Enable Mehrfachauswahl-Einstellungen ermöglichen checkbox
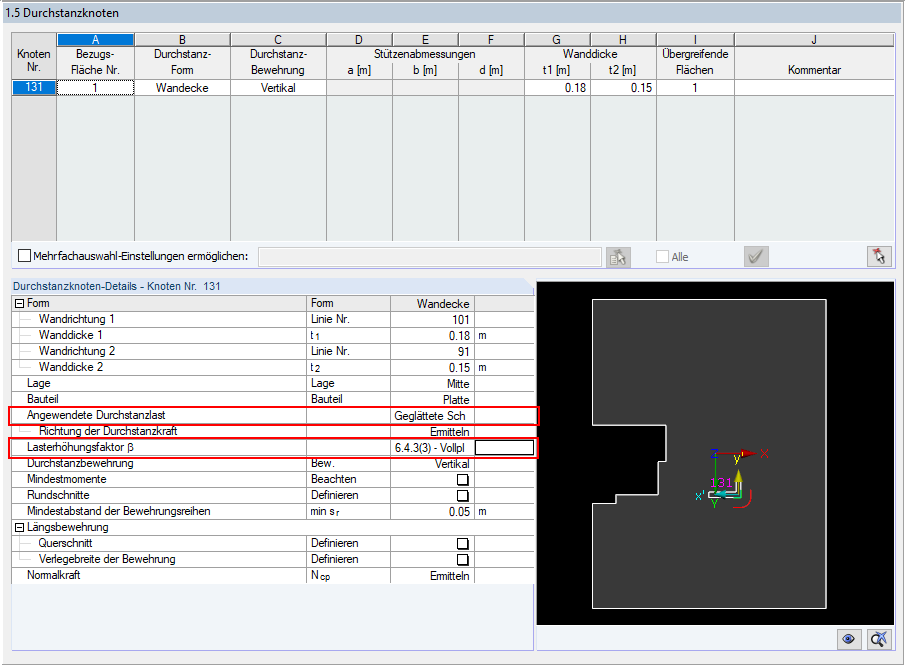Image resolution: width=906 pixels, height=667 pixels. pos(24,255)
